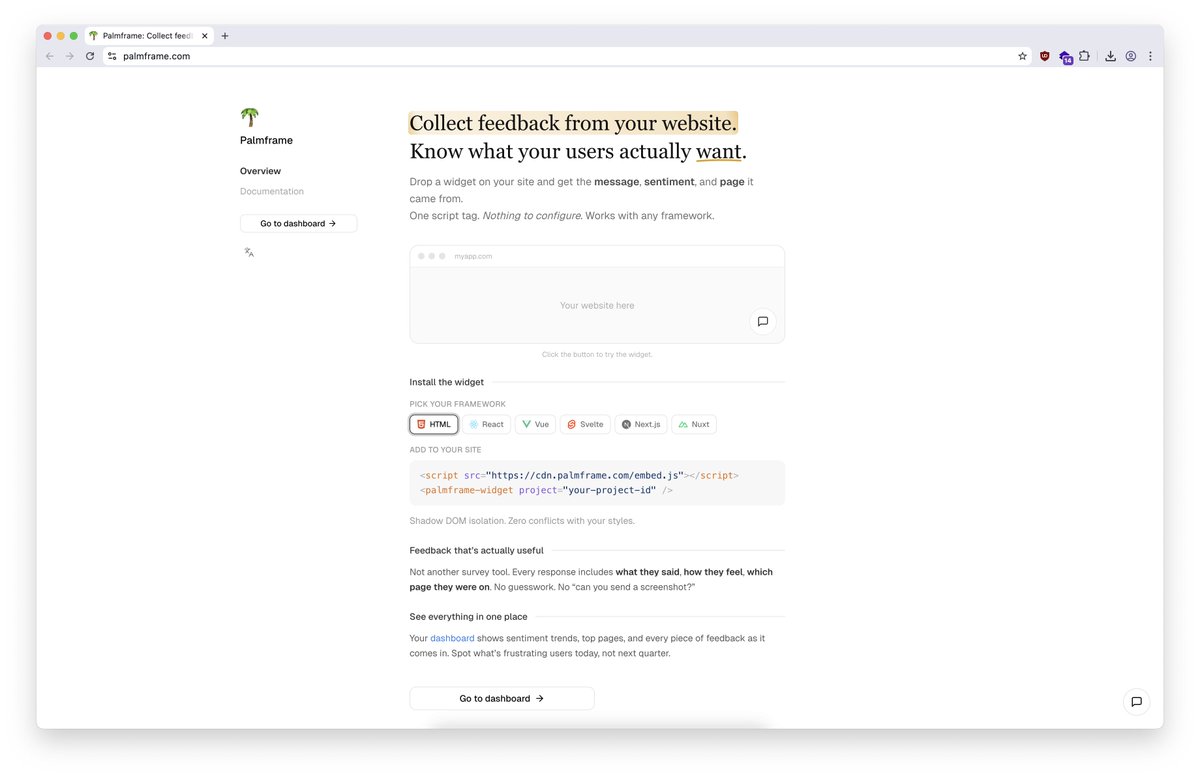Click sidebar Go to dashboard button

click(298, 223)
